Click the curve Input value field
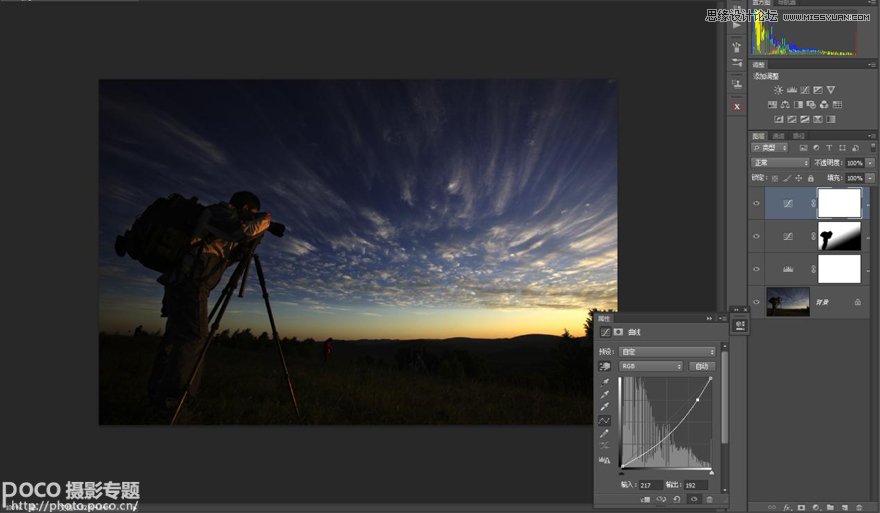 [x=650, y=485]
